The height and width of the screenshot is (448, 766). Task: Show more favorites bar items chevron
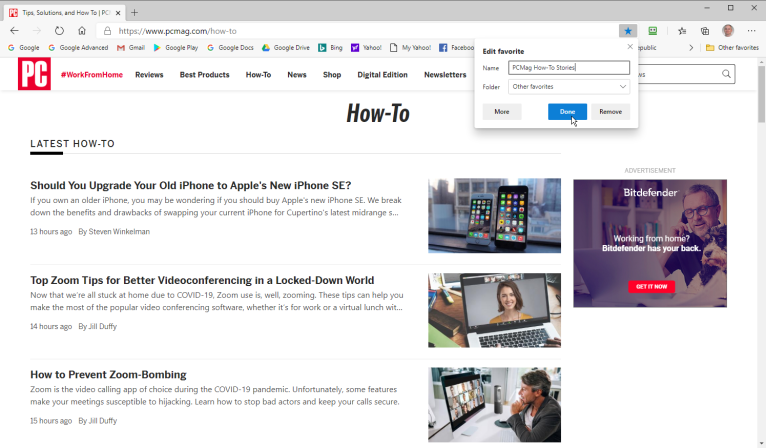691,47
